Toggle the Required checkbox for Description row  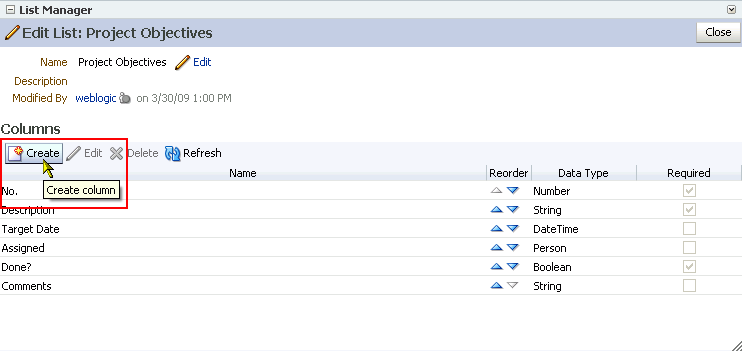click(x=689, y=210)
